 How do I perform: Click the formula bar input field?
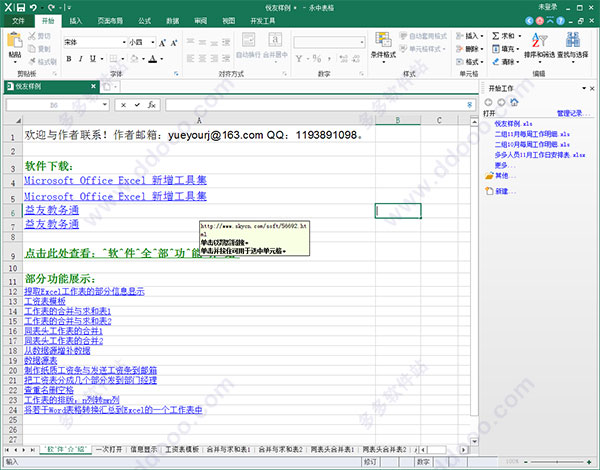[x=315, y=105]
